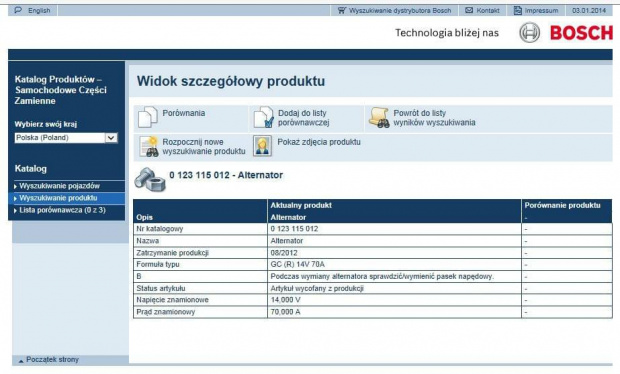Click the date 03.01.2014 in top bar

(589, 11)
